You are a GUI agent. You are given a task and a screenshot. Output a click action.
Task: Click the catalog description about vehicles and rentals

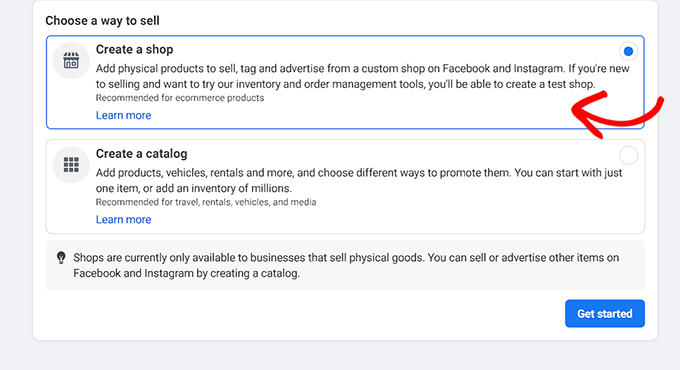[359, 180]
